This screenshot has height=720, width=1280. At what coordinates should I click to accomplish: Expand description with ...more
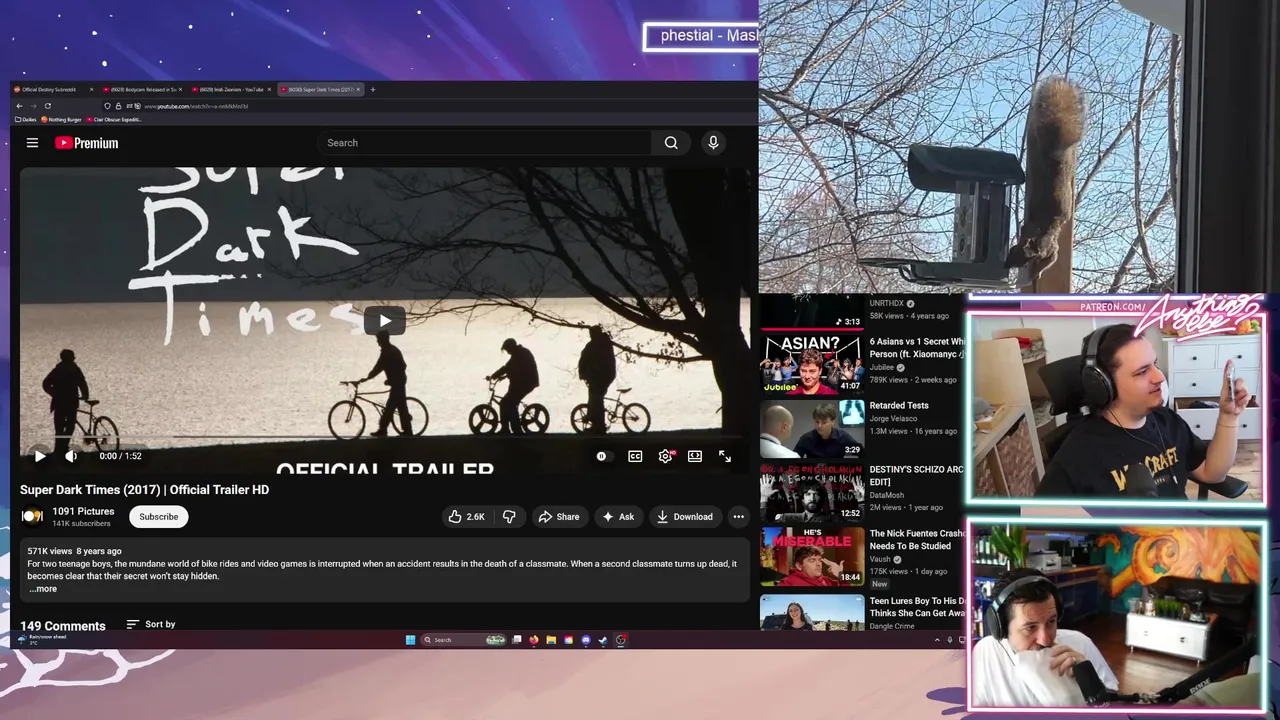[43, 589]
